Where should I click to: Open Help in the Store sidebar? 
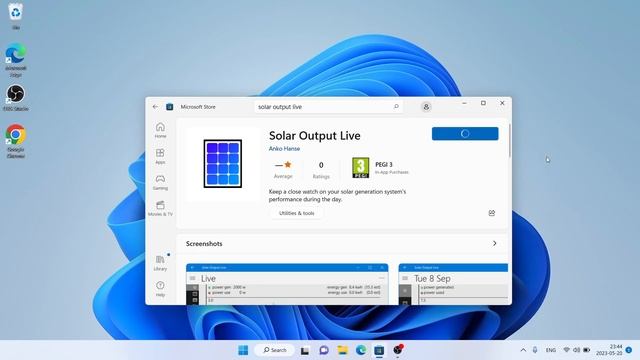coord(160,289)
